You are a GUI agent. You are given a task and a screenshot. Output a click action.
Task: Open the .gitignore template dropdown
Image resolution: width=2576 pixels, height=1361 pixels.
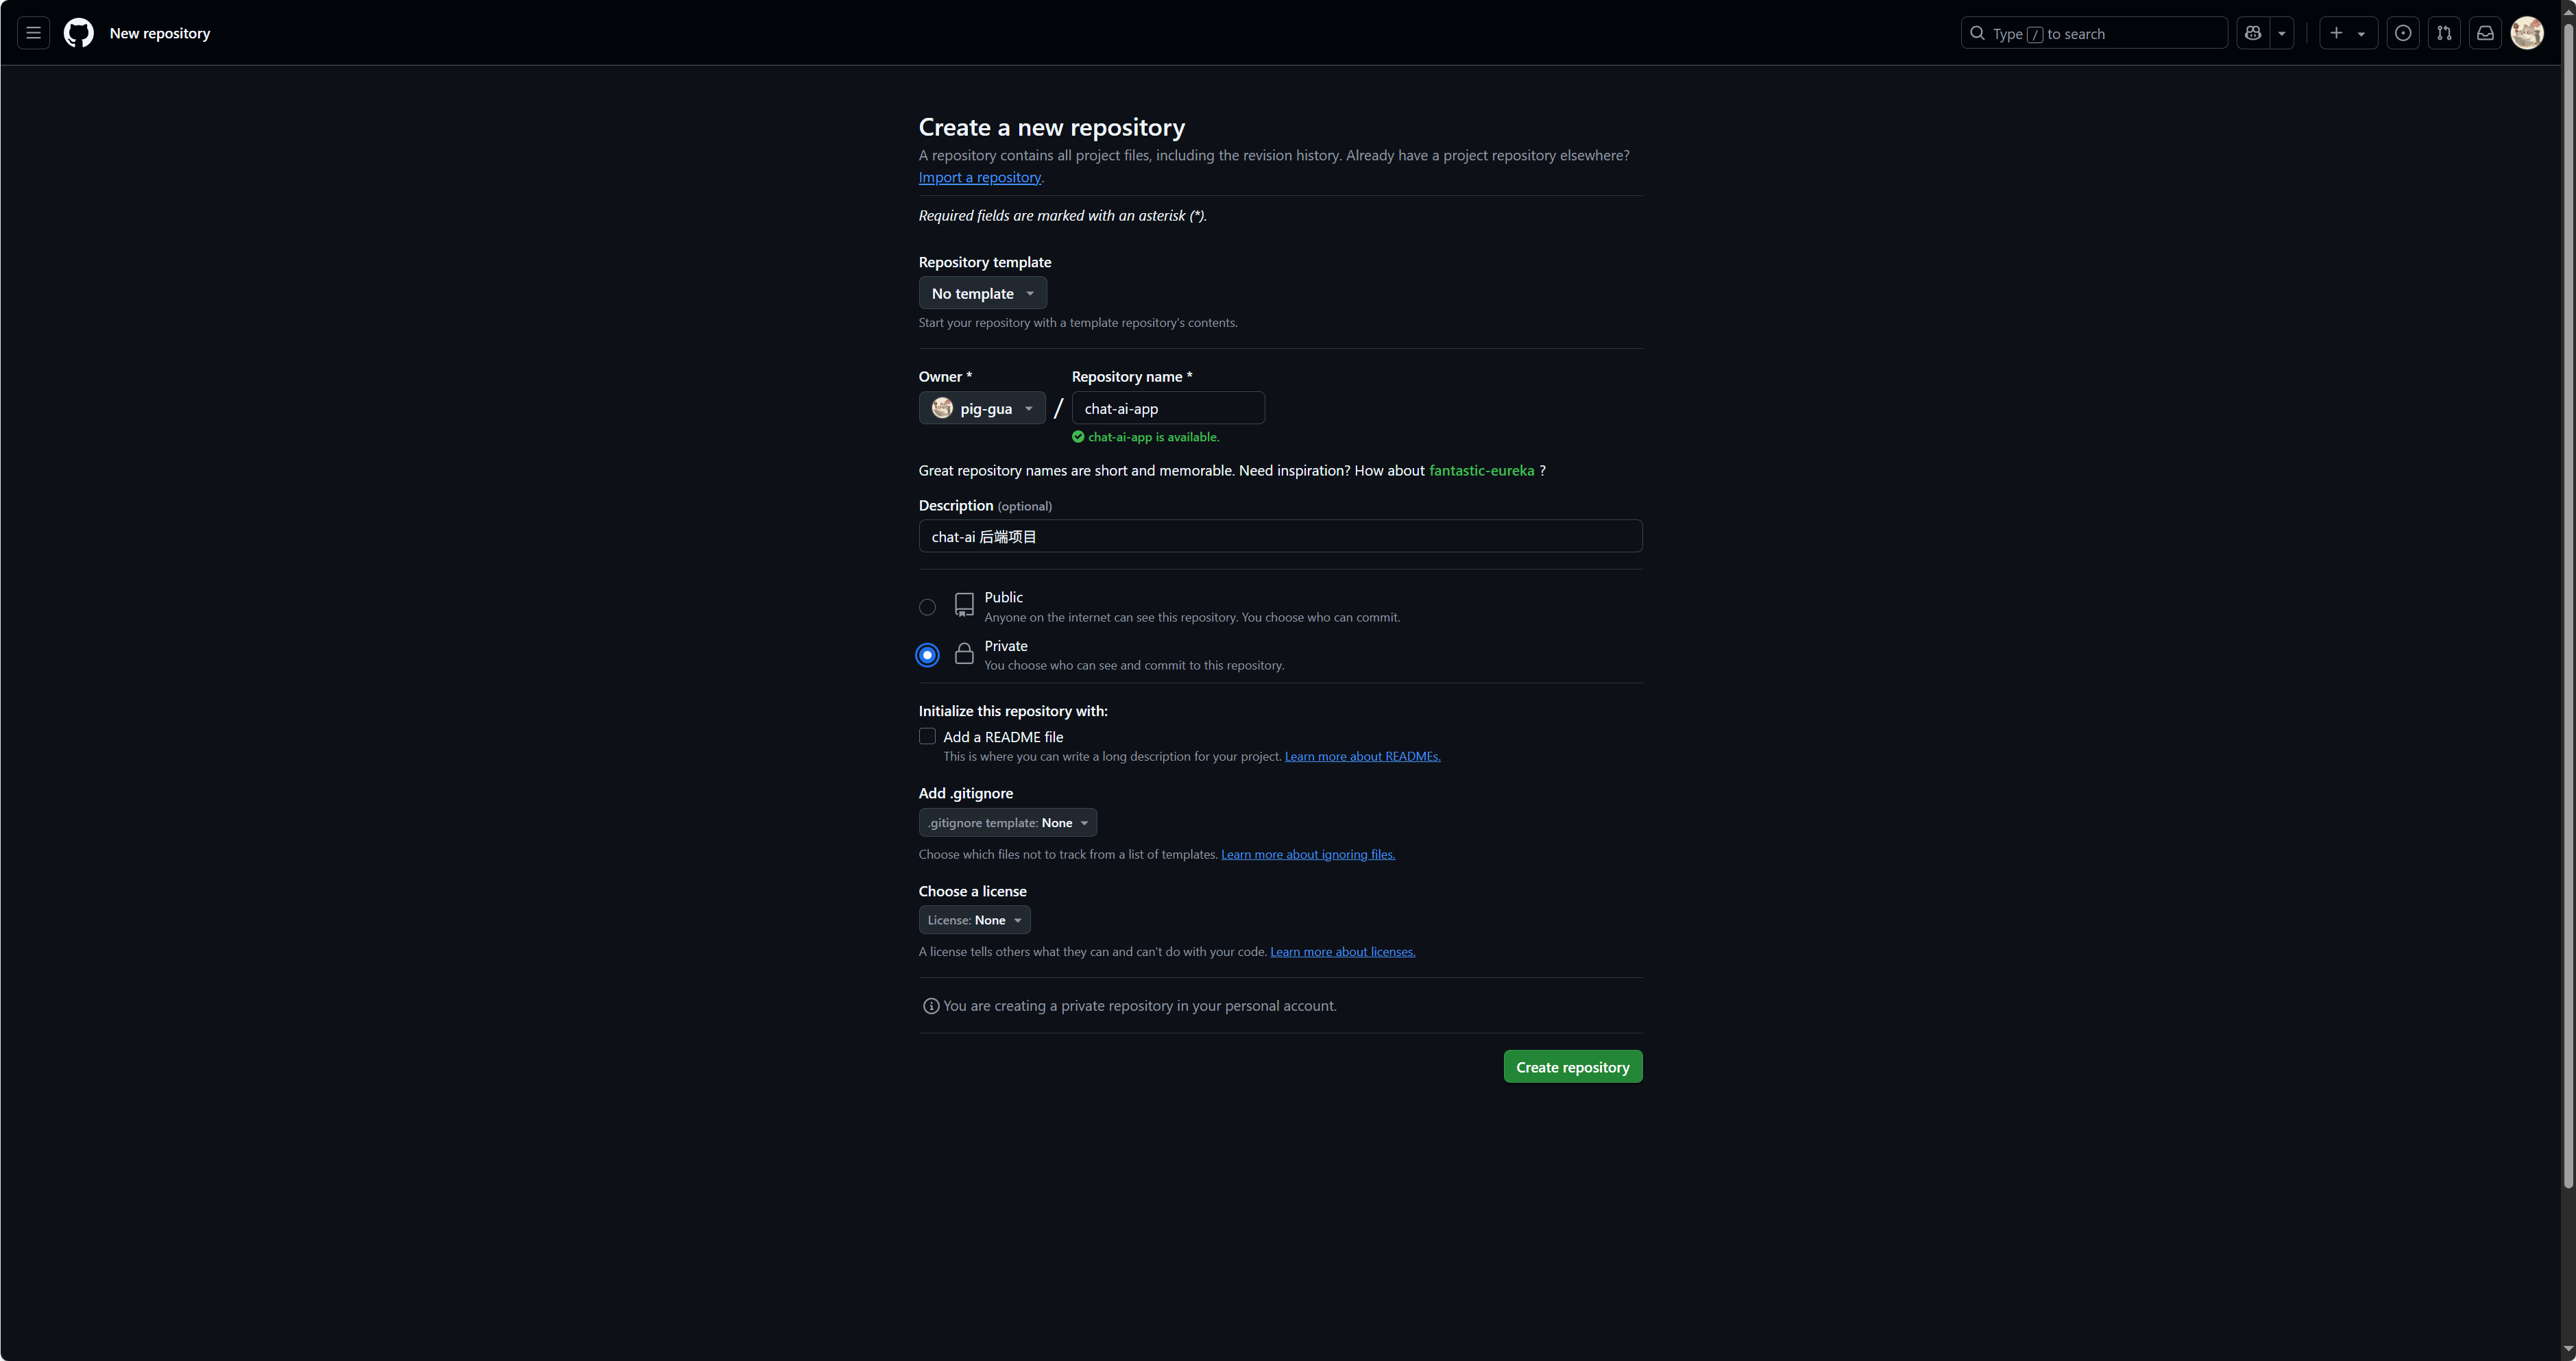pyautogui.click(x=1007, y=823)
